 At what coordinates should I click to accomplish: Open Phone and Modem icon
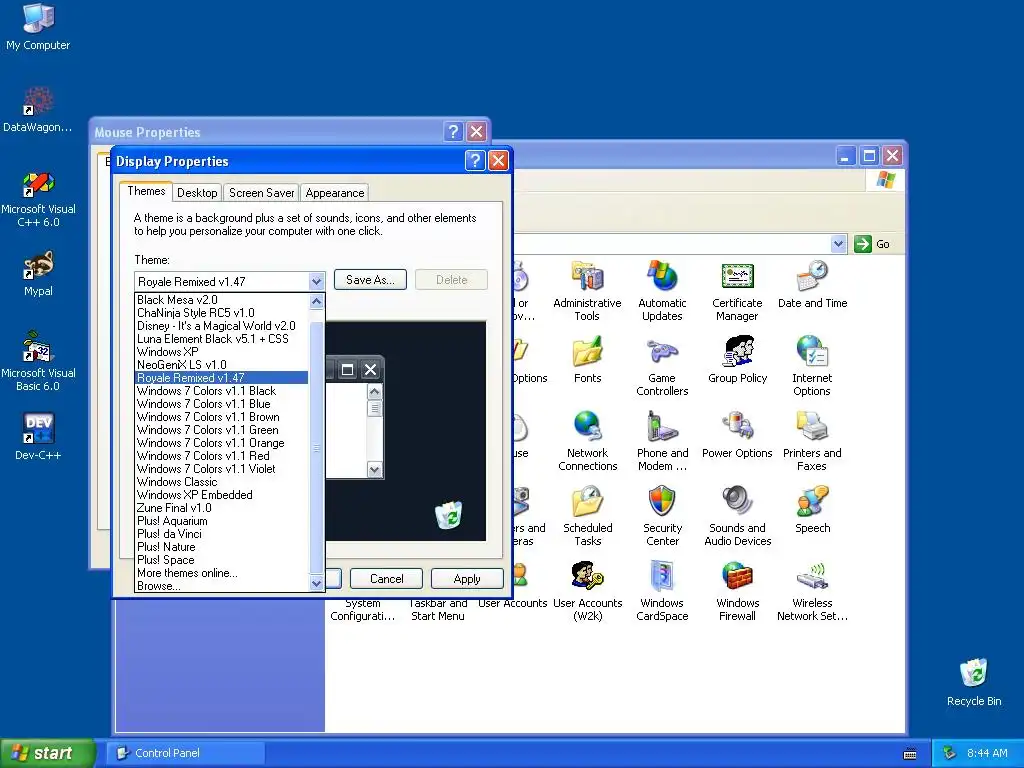click(x=662, y=441)
